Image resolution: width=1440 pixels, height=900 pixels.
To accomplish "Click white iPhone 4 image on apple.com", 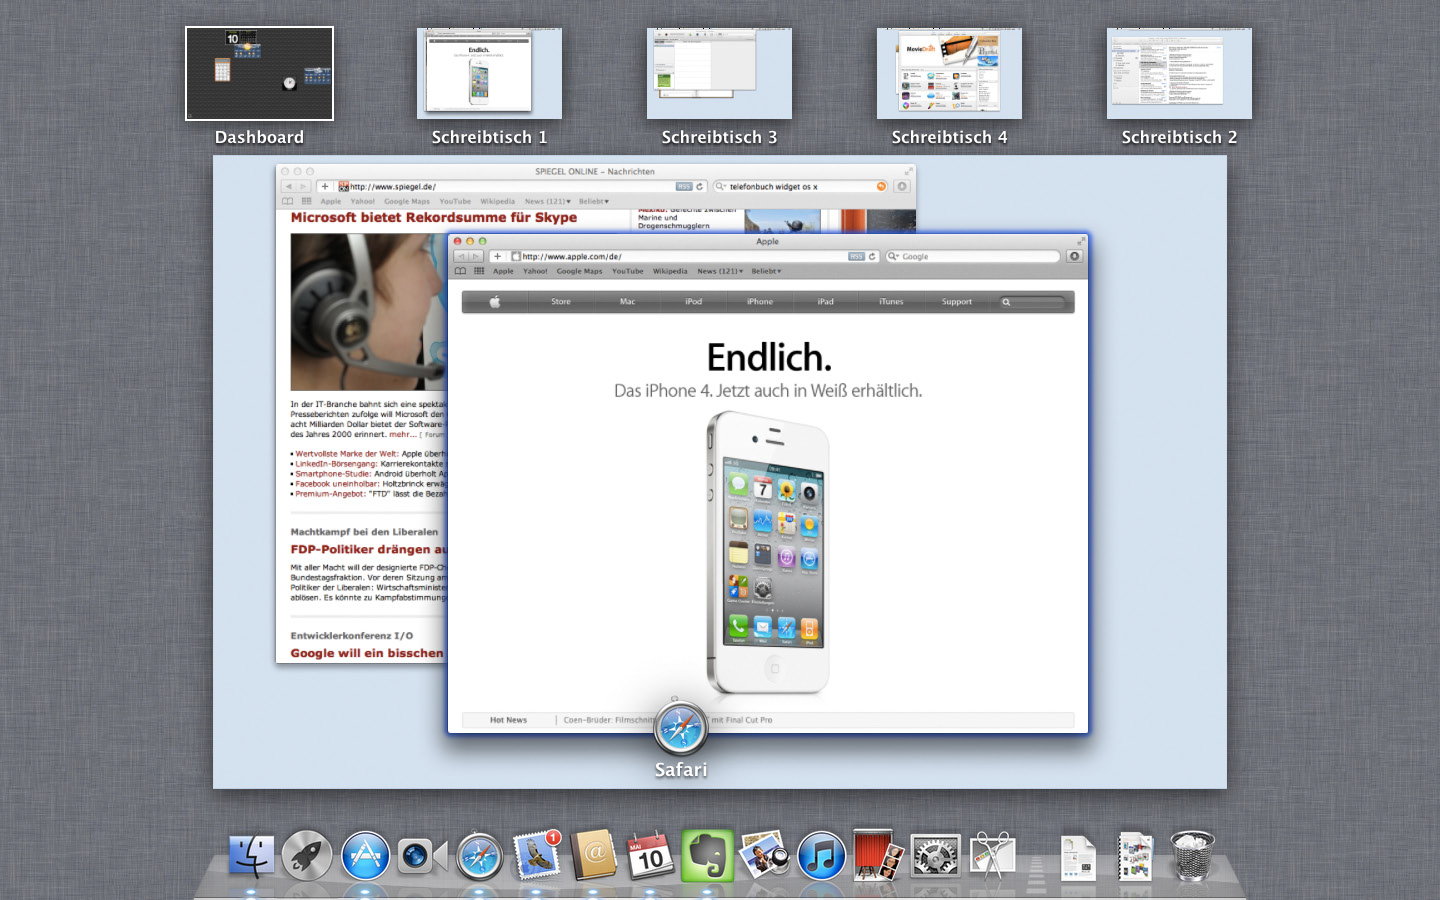I will click(768, 553).
